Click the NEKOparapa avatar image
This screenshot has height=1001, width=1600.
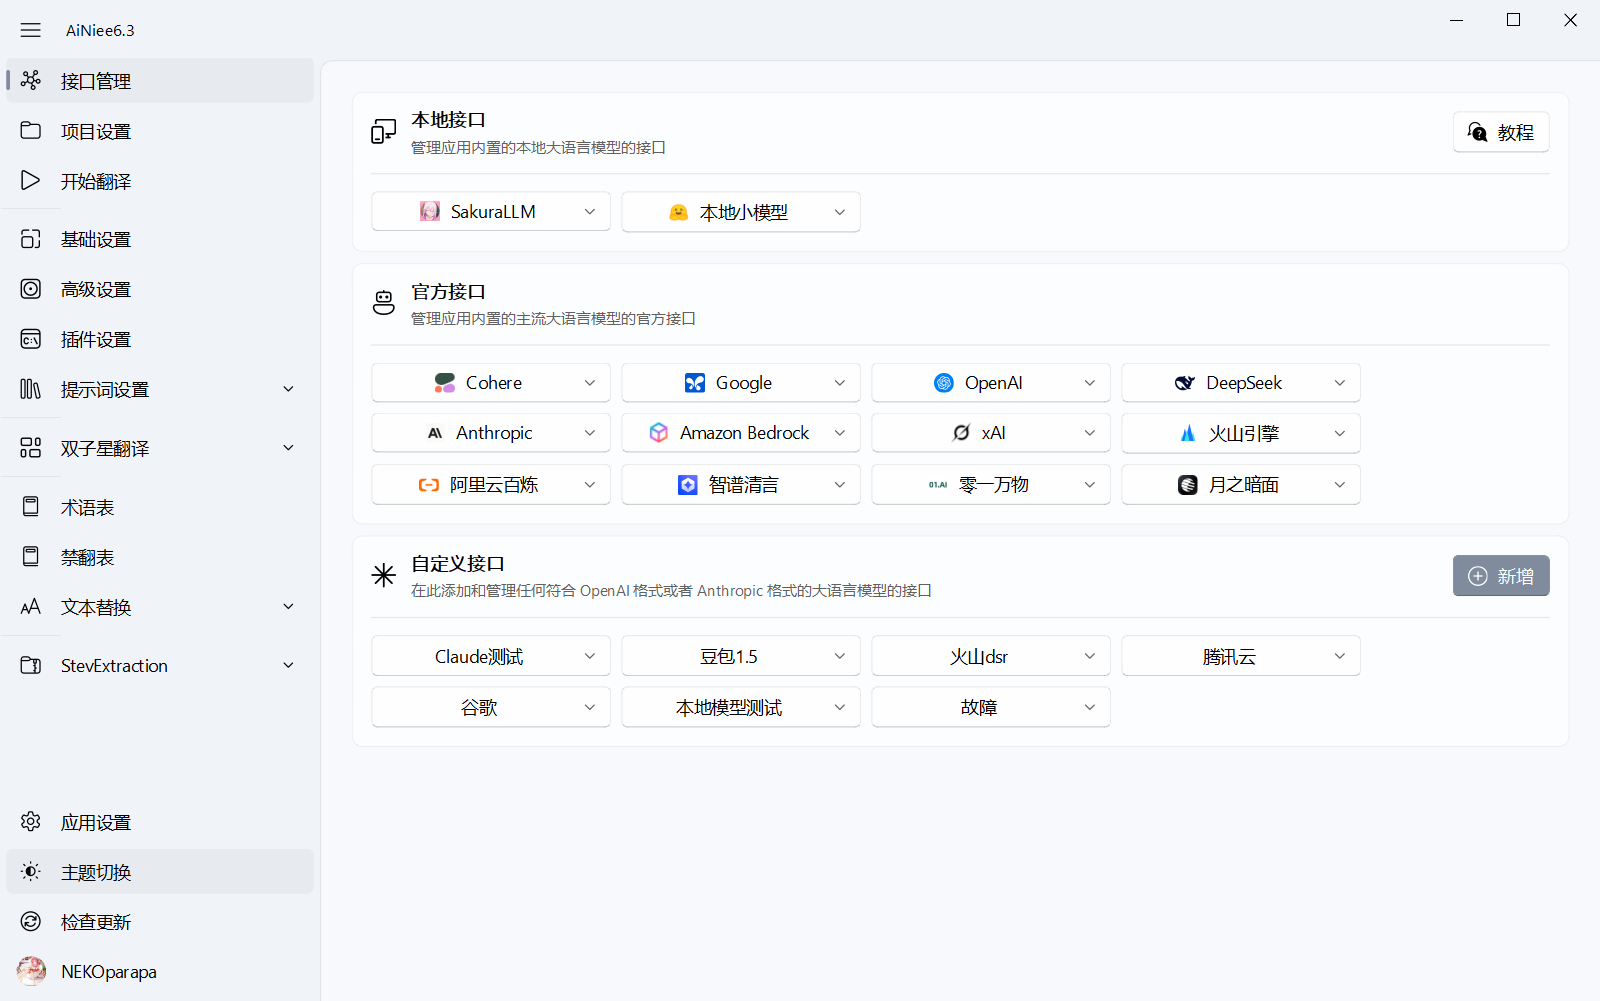point(31,971)
